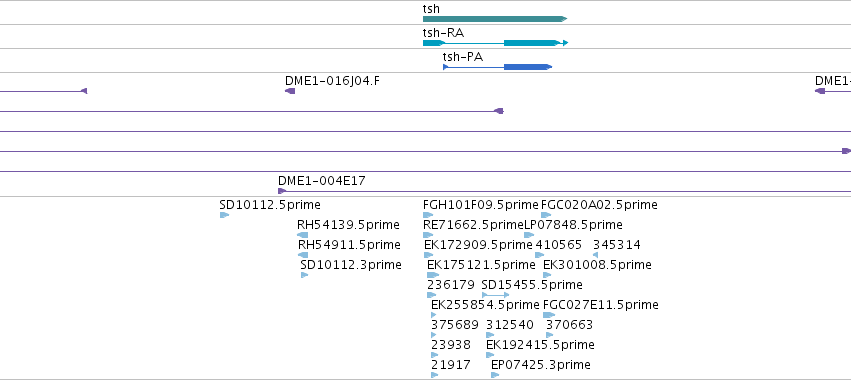
Task: Select the small arrow glyph under SD10112.3prime
Action: pos(304,275)
